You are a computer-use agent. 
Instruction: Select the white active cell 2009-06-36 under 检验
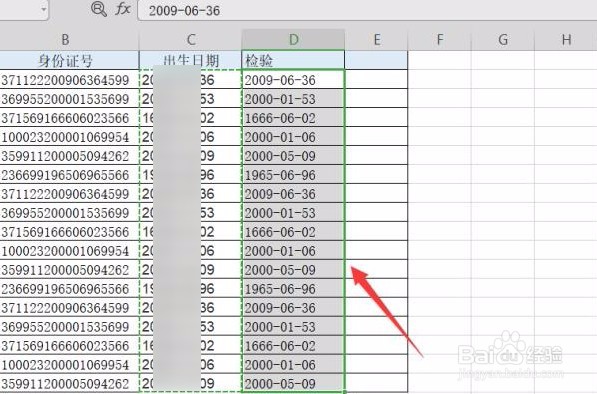293,80
